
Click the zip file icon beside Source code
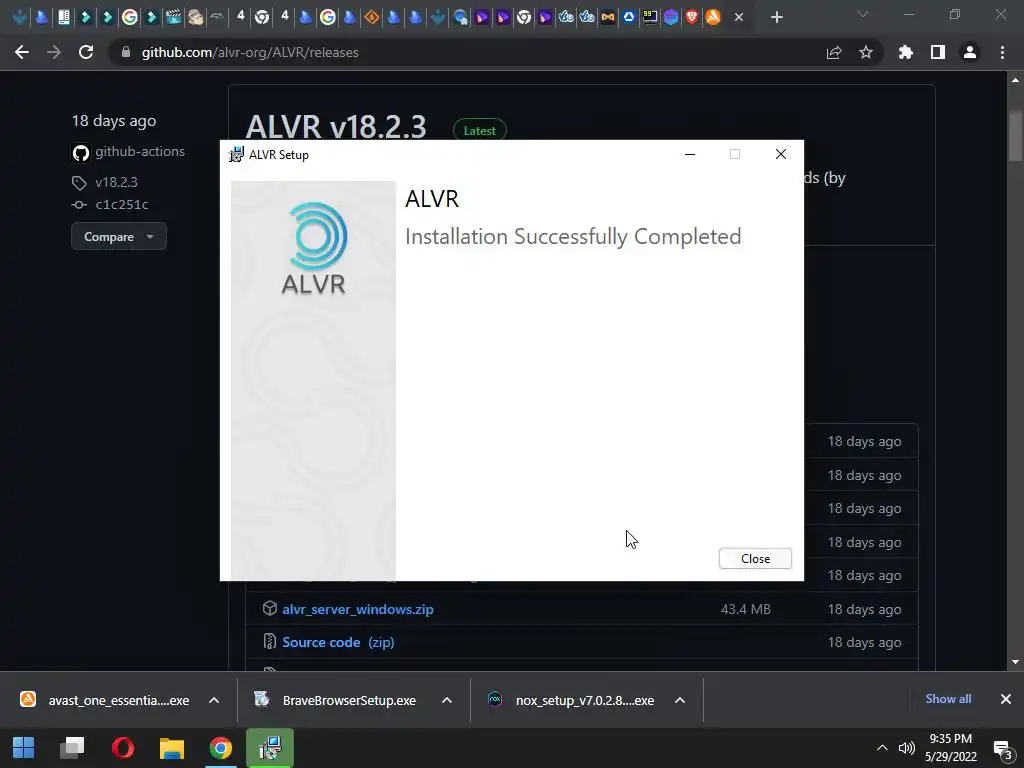coord(269,642)
